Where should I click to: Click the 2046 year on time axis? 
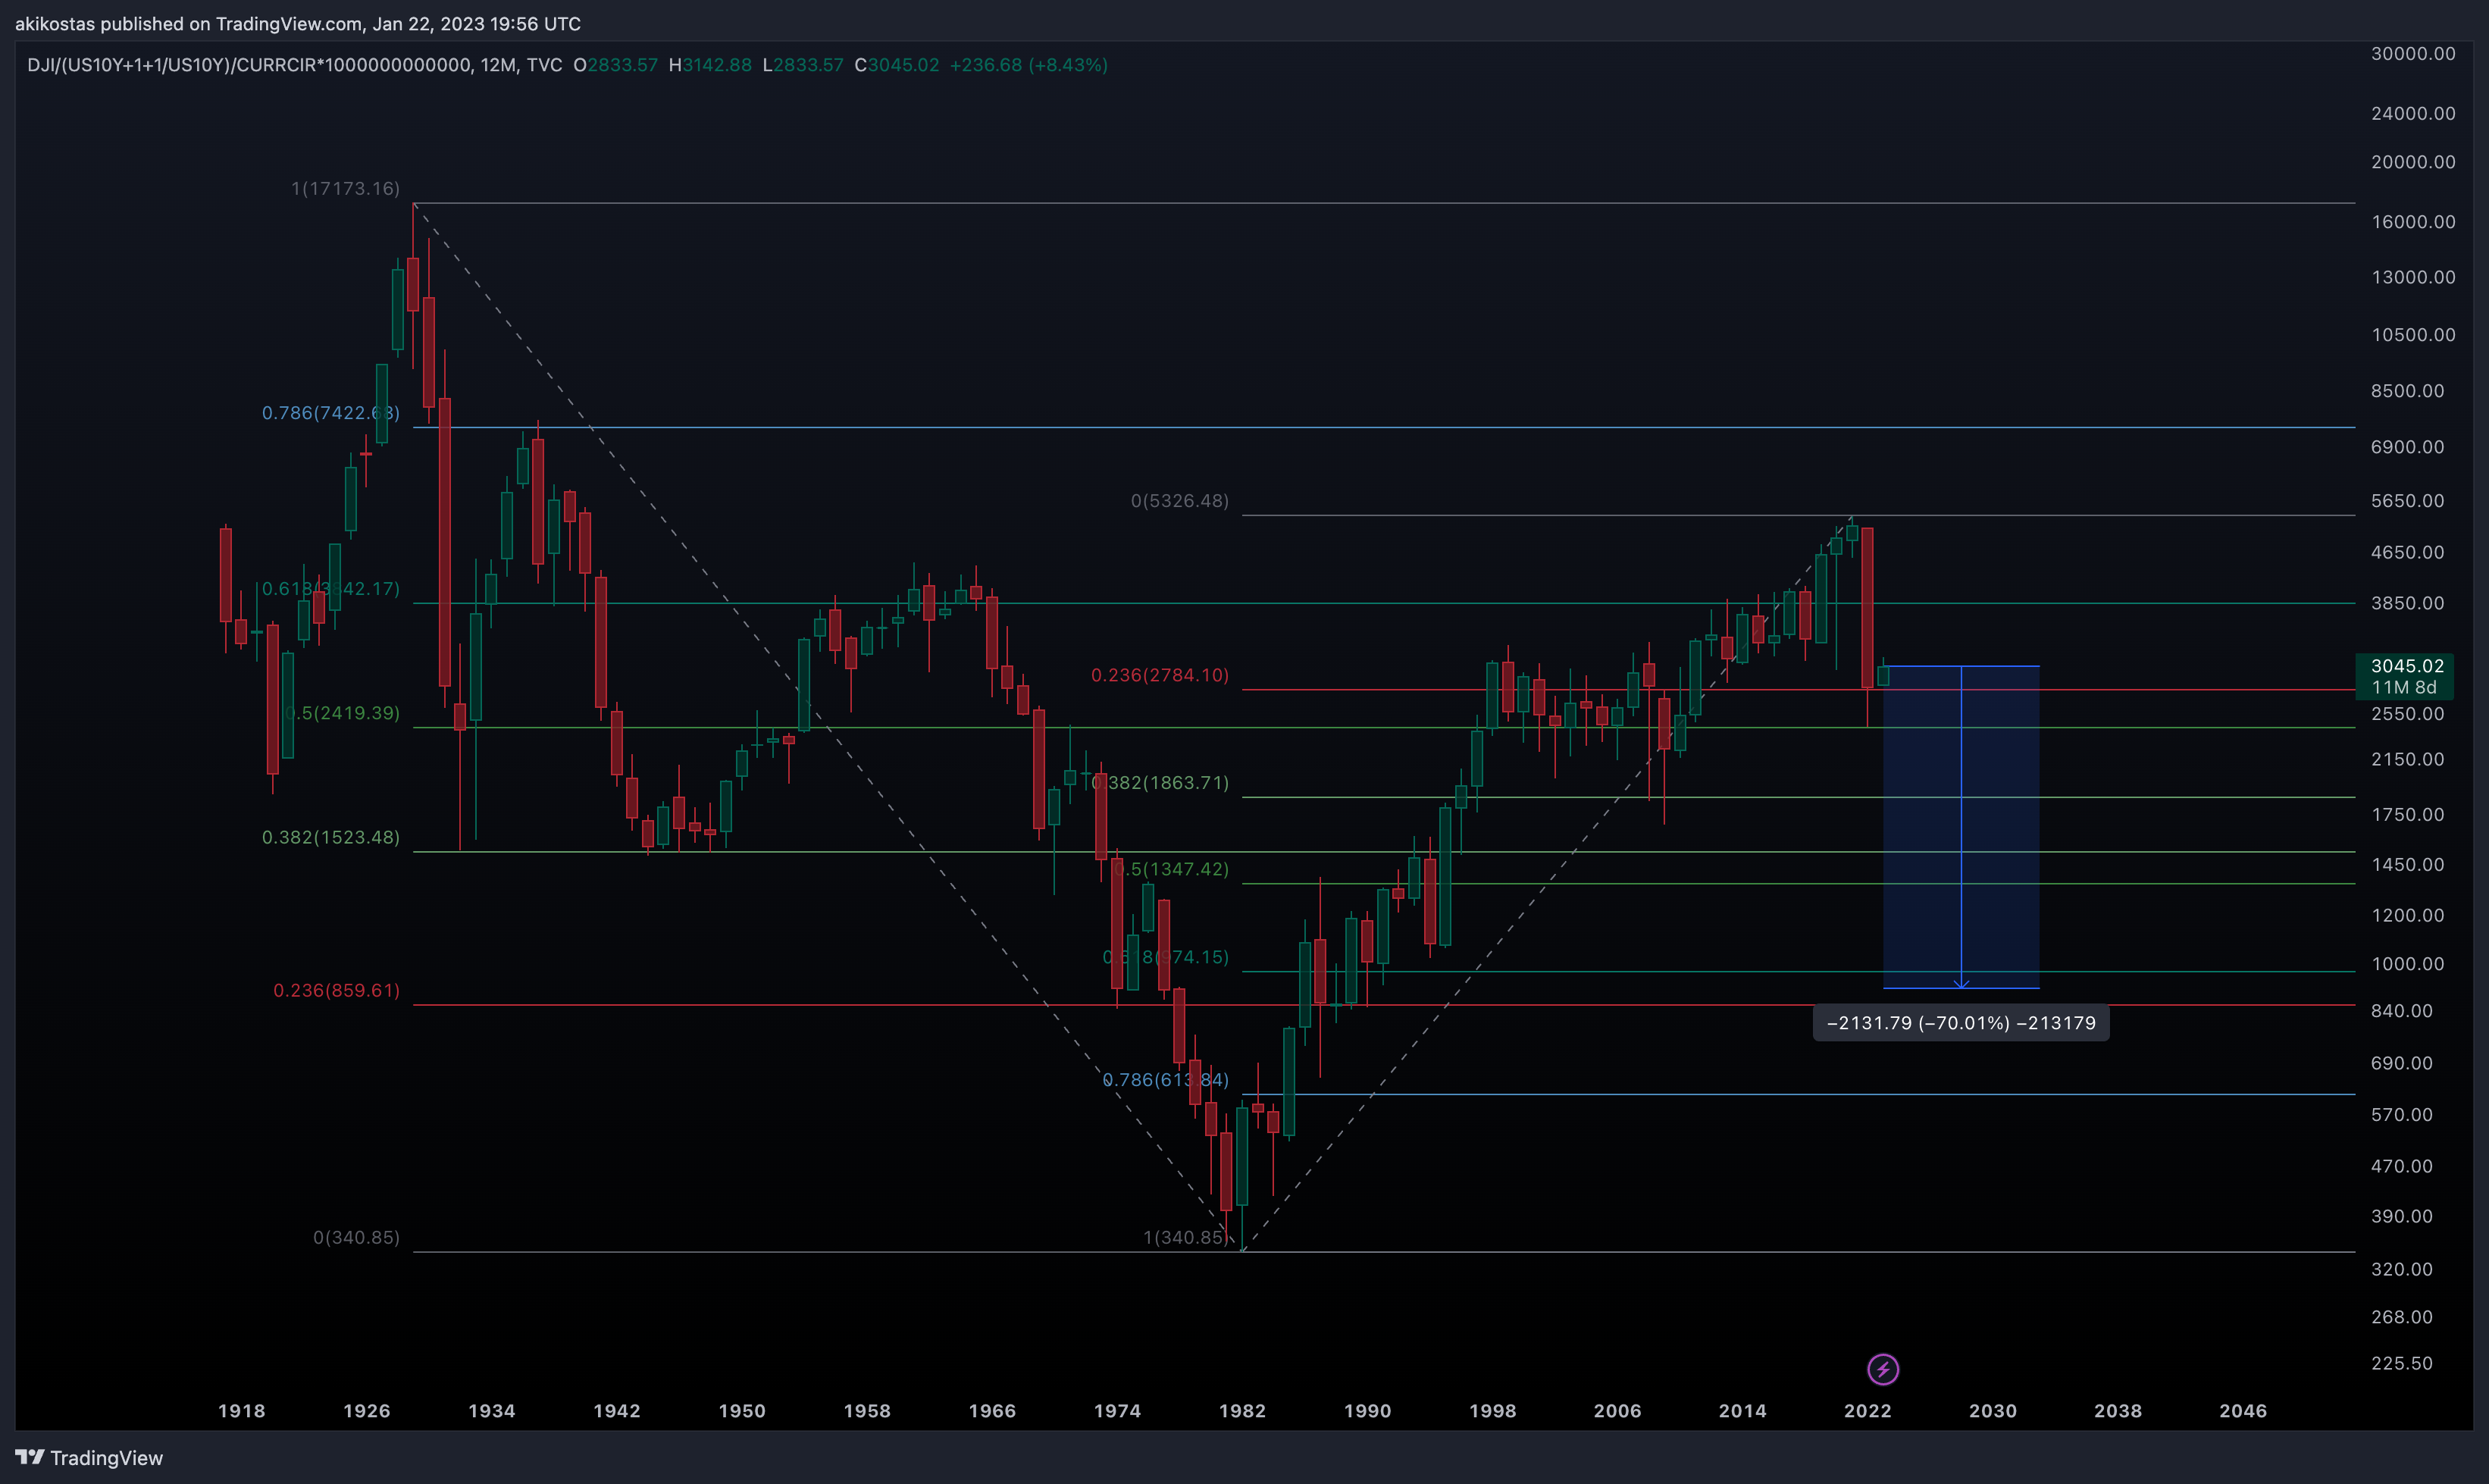click(x=2243, y=1410)
